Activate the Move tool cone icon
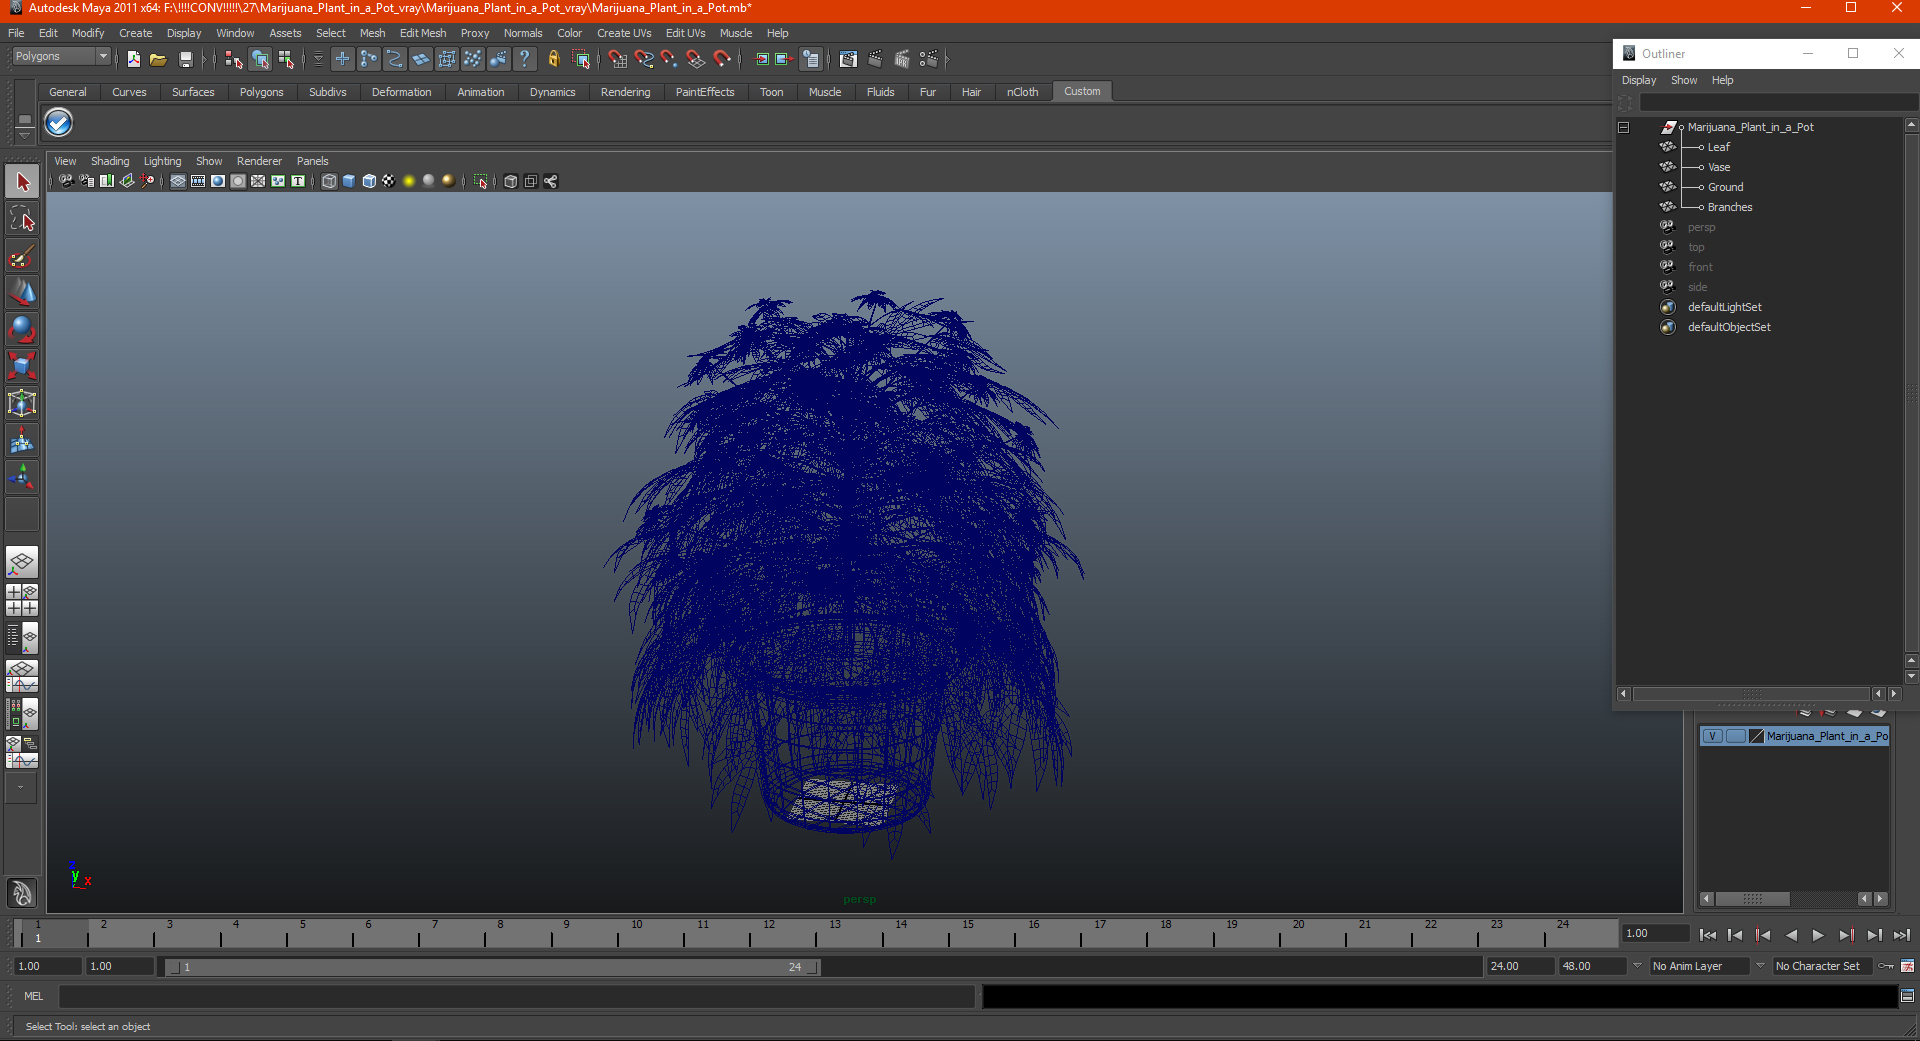This screenshot has height=1041, width=1920. point(22,292)
